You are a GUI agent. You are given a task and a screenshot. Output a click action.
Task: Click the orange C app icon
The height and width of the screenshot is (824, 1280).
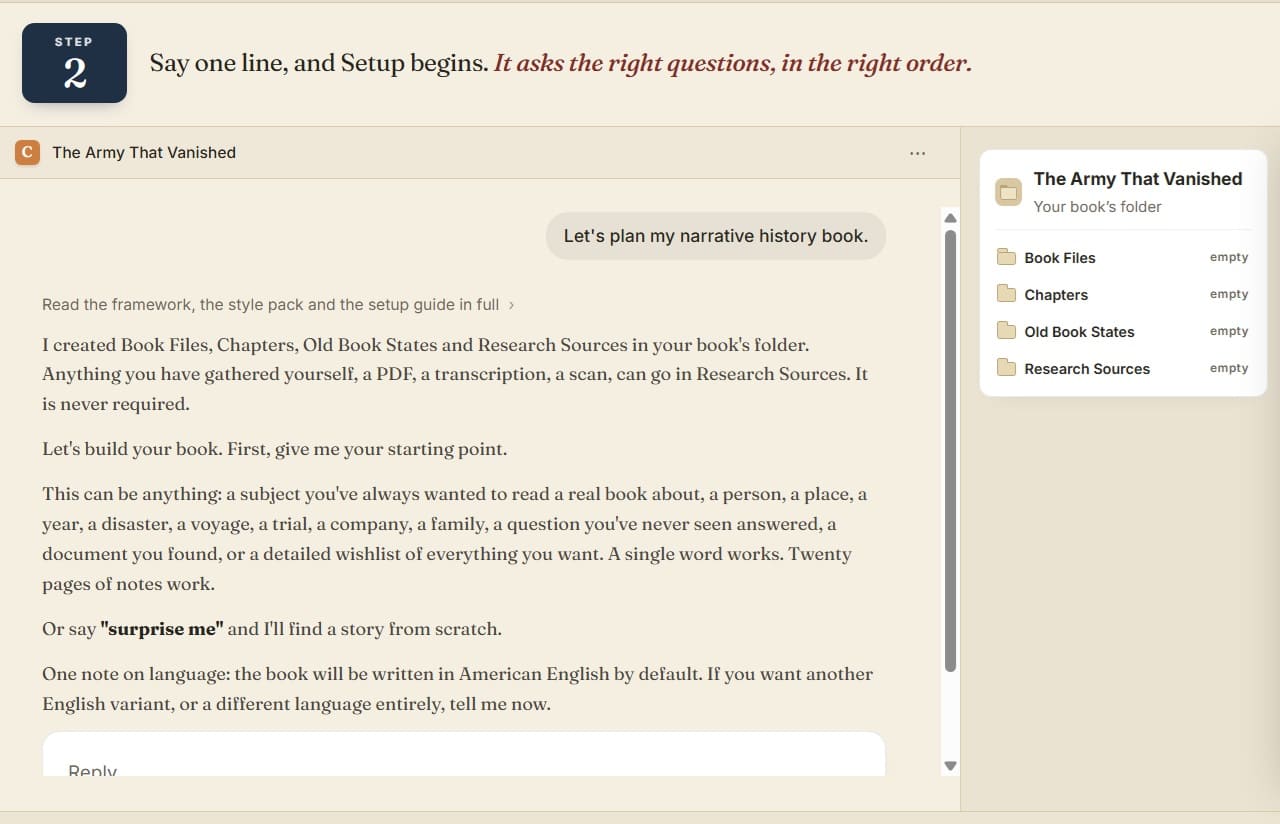pyautogui.click(x=27, y=152)
